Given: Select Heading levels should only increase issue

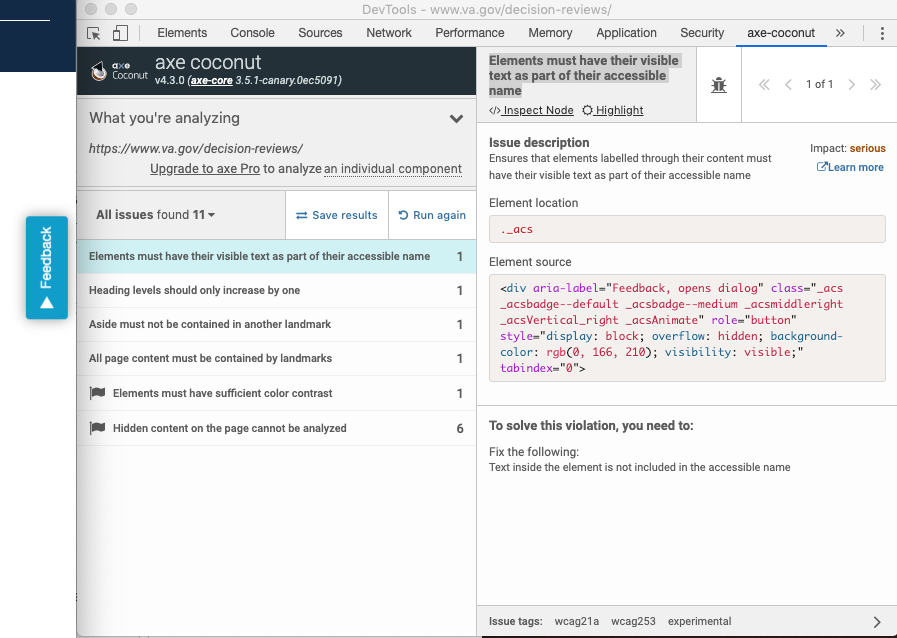Looking at the screenshot, I should (x=276, y=291).
